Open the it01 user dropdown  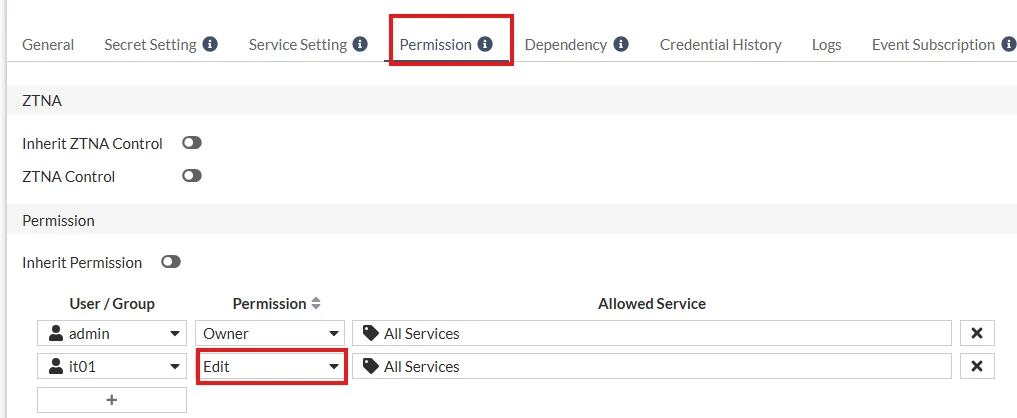coord(112,366)
